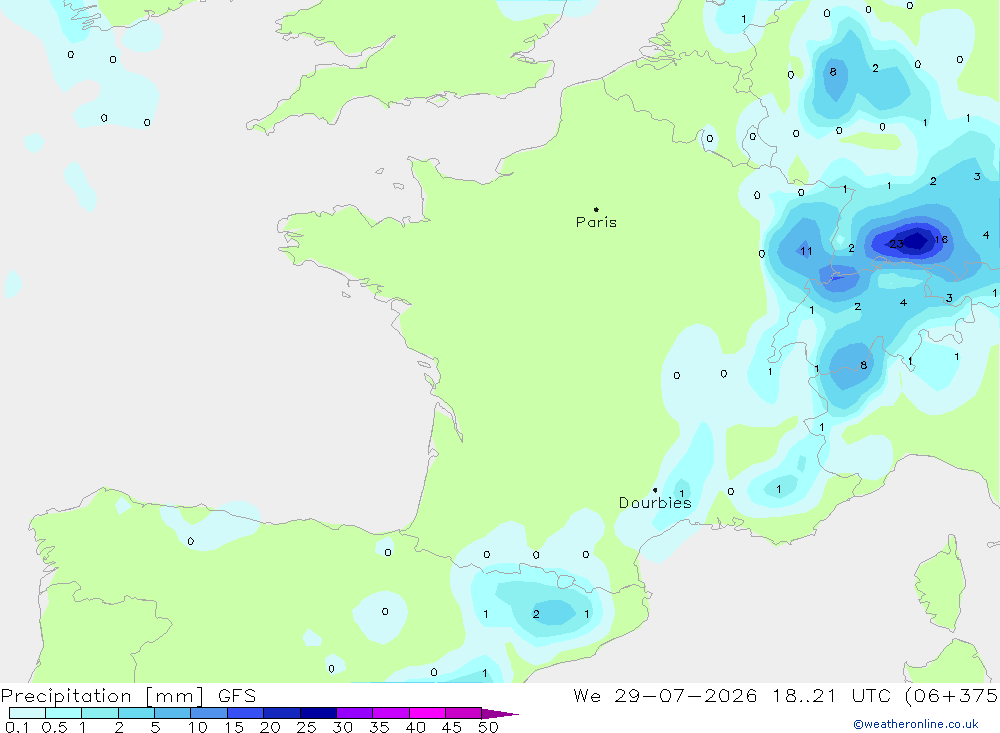Screen dimensions: 1000x733
Task: Pick the 0.1–0.5 palest cyan legend swatch
Action: [x=27, y=713]
